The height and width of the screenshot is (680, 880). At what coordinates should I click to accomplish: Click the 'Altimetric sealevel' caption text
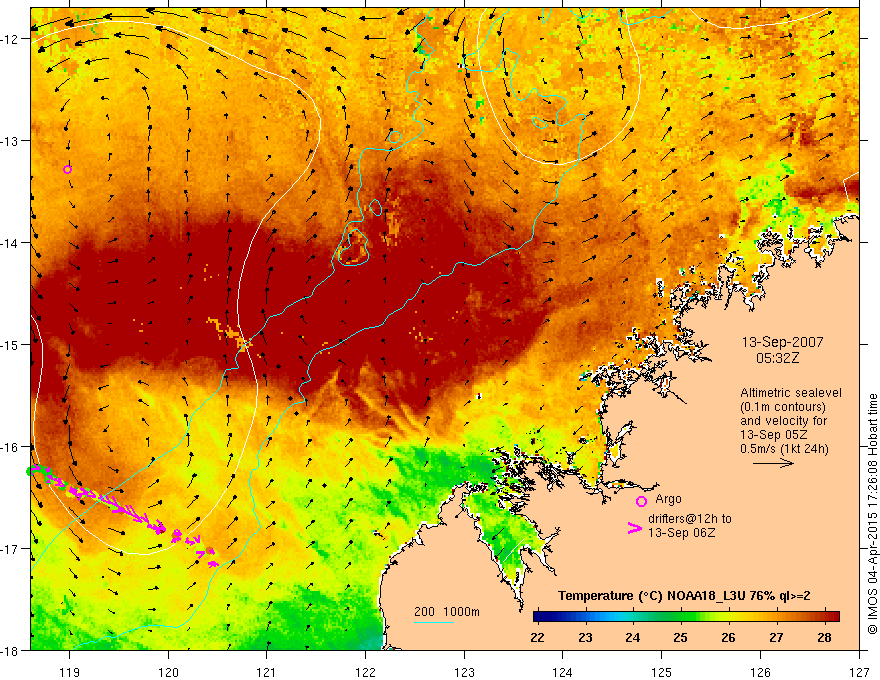click(791, 393)
